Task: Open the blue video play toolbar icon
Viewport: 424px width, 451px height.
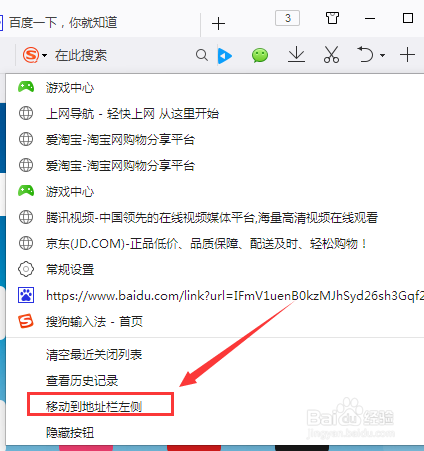Action: point(225,56)
